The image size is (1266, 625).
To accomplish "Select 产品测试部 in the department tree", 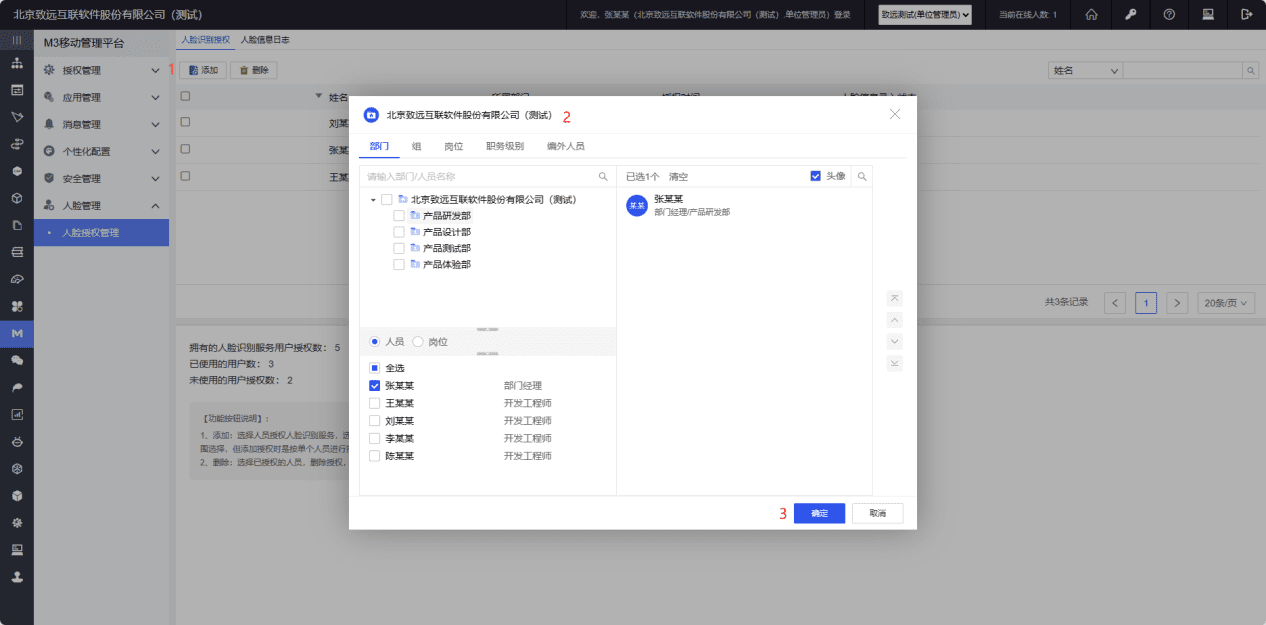I will click(447, 248).
